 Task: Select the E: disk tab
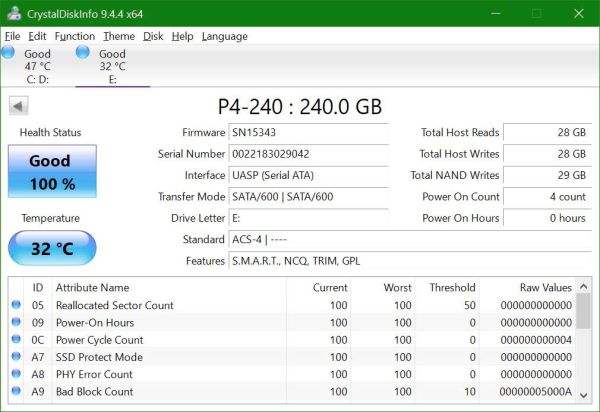[x=112, y=66]
